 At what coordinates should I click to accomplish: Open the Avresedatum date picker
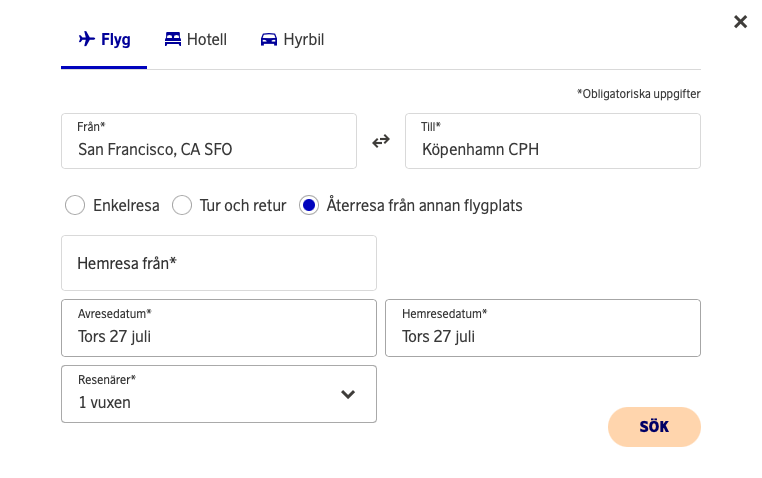tap(218, 328)
